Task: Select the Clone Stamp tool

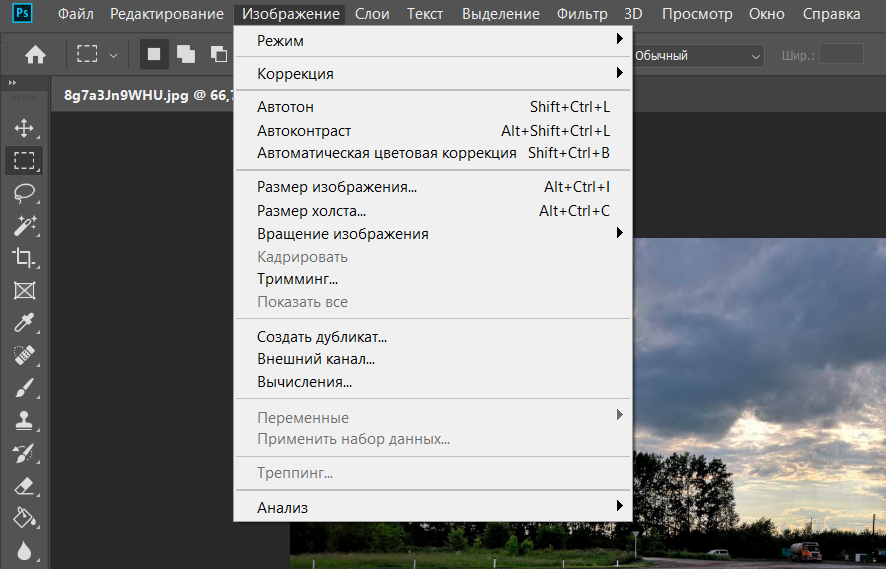Action: (x=24, y=420)
